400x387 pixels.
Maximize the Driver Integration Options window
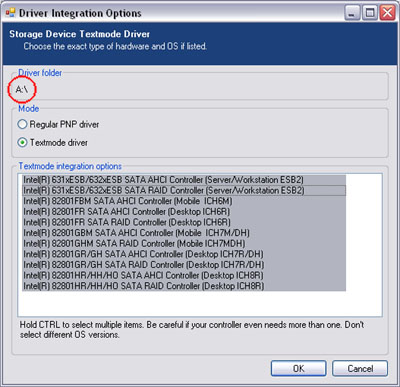pyautogui.click(x=370, y=13)
